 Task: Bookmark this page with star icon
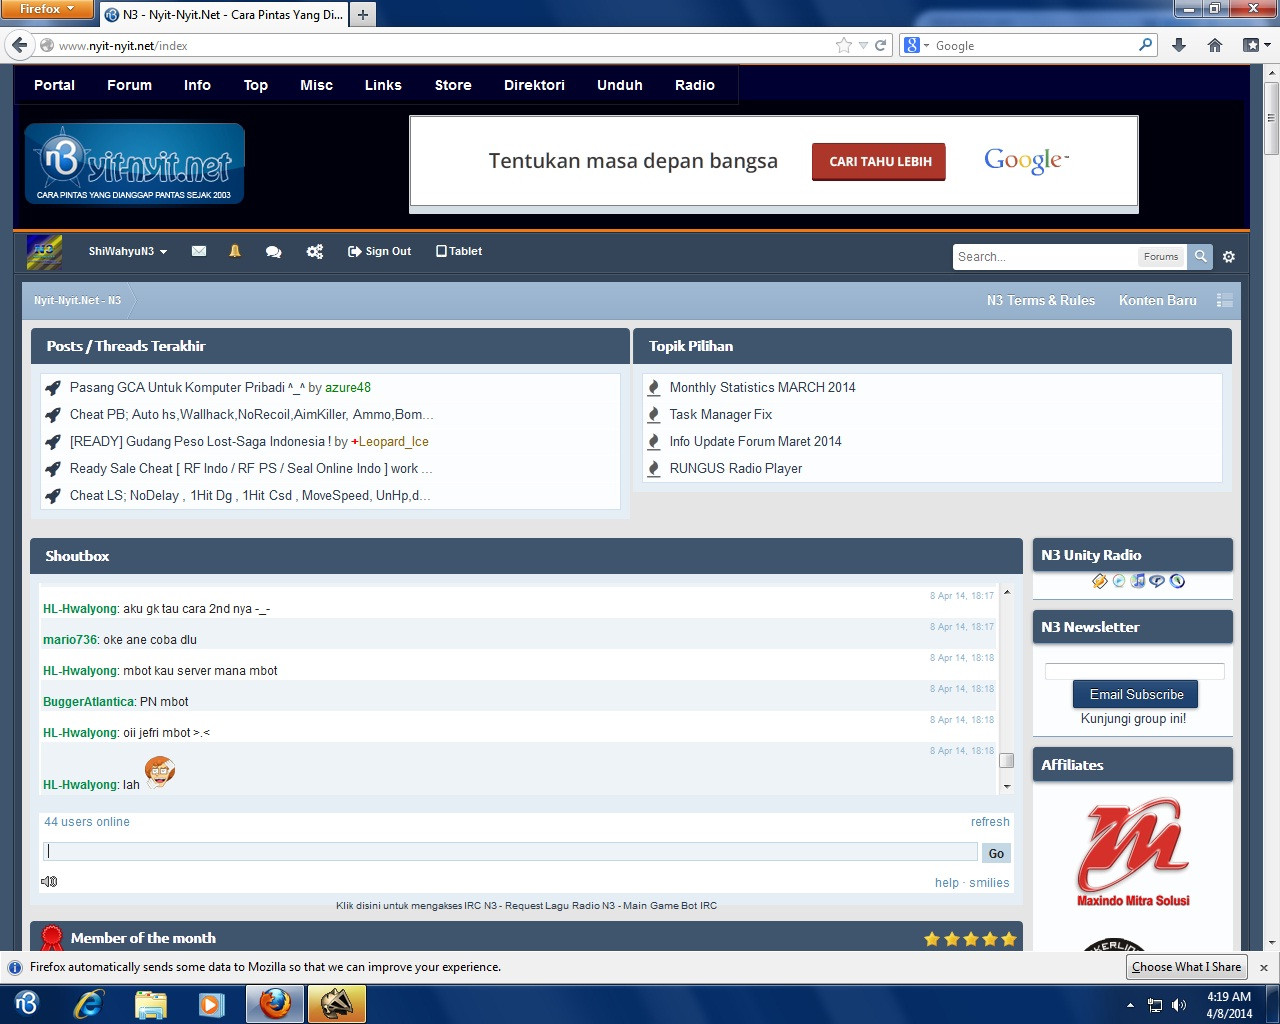pyautogui.click(x=844, y=45)
